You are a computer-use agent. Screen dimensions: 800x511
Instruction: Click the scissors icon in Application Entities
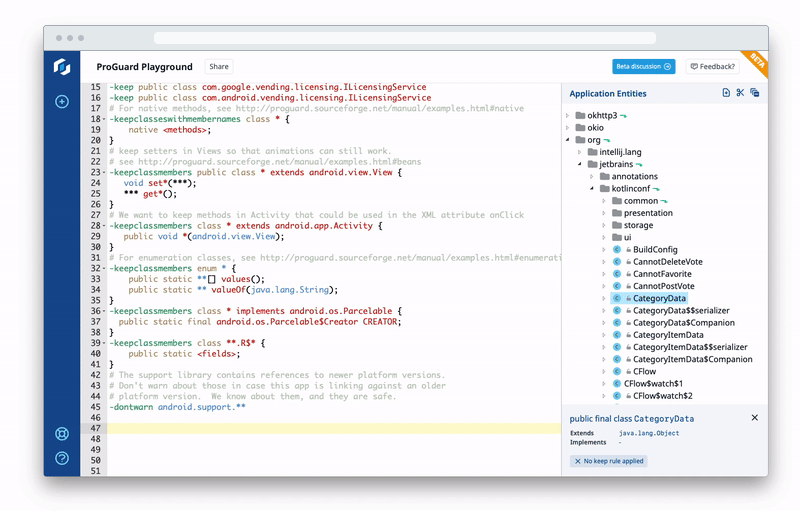click(740, 93)
